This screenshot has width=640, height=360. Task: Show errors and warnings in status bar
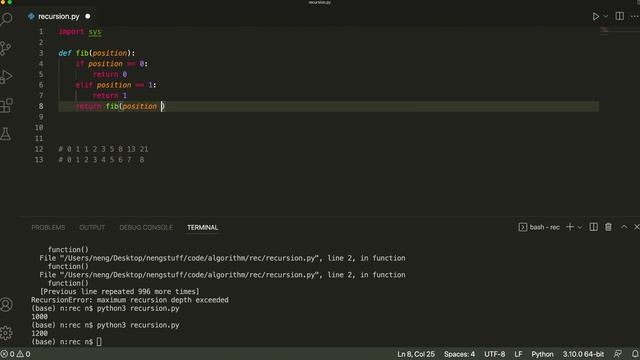click(x=16, y=354)
